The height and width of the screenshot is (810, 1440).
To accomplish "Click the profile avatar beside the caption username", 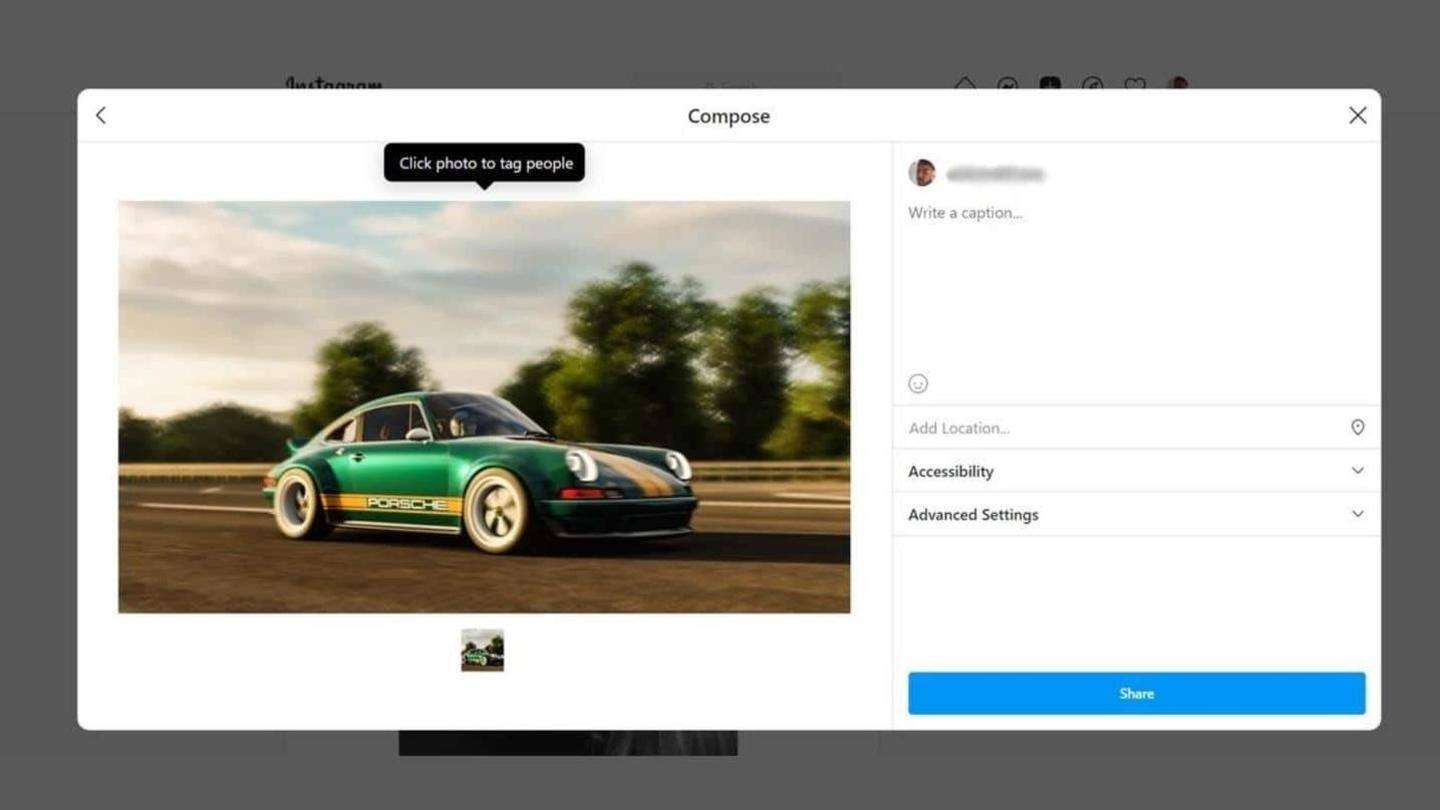I will (922, 173).
